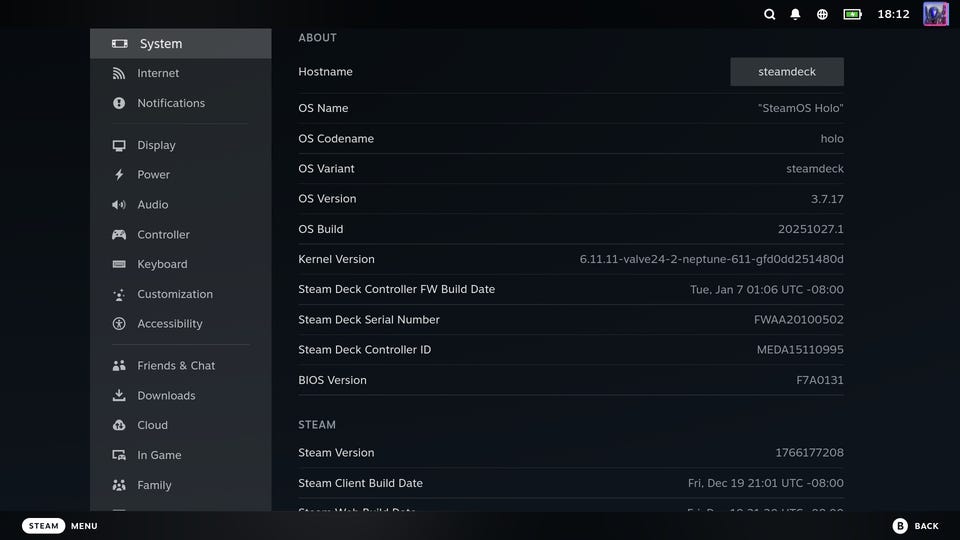This screenshot has height=540, width=960.
Task: Select the OS Name row
Action: [571, 108]
